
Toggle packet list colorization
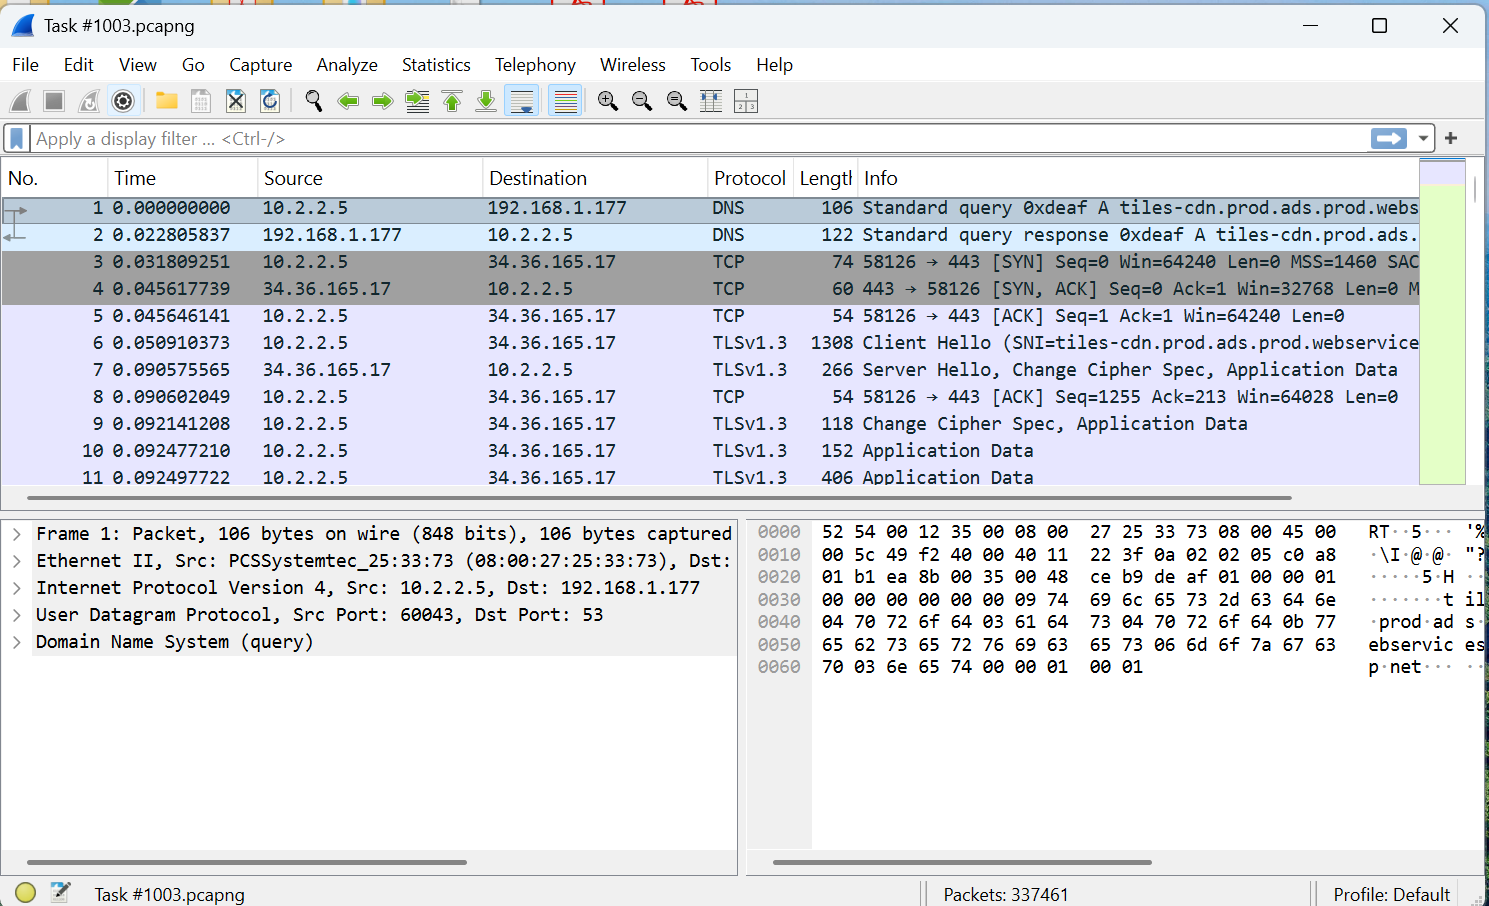point(565,100)
